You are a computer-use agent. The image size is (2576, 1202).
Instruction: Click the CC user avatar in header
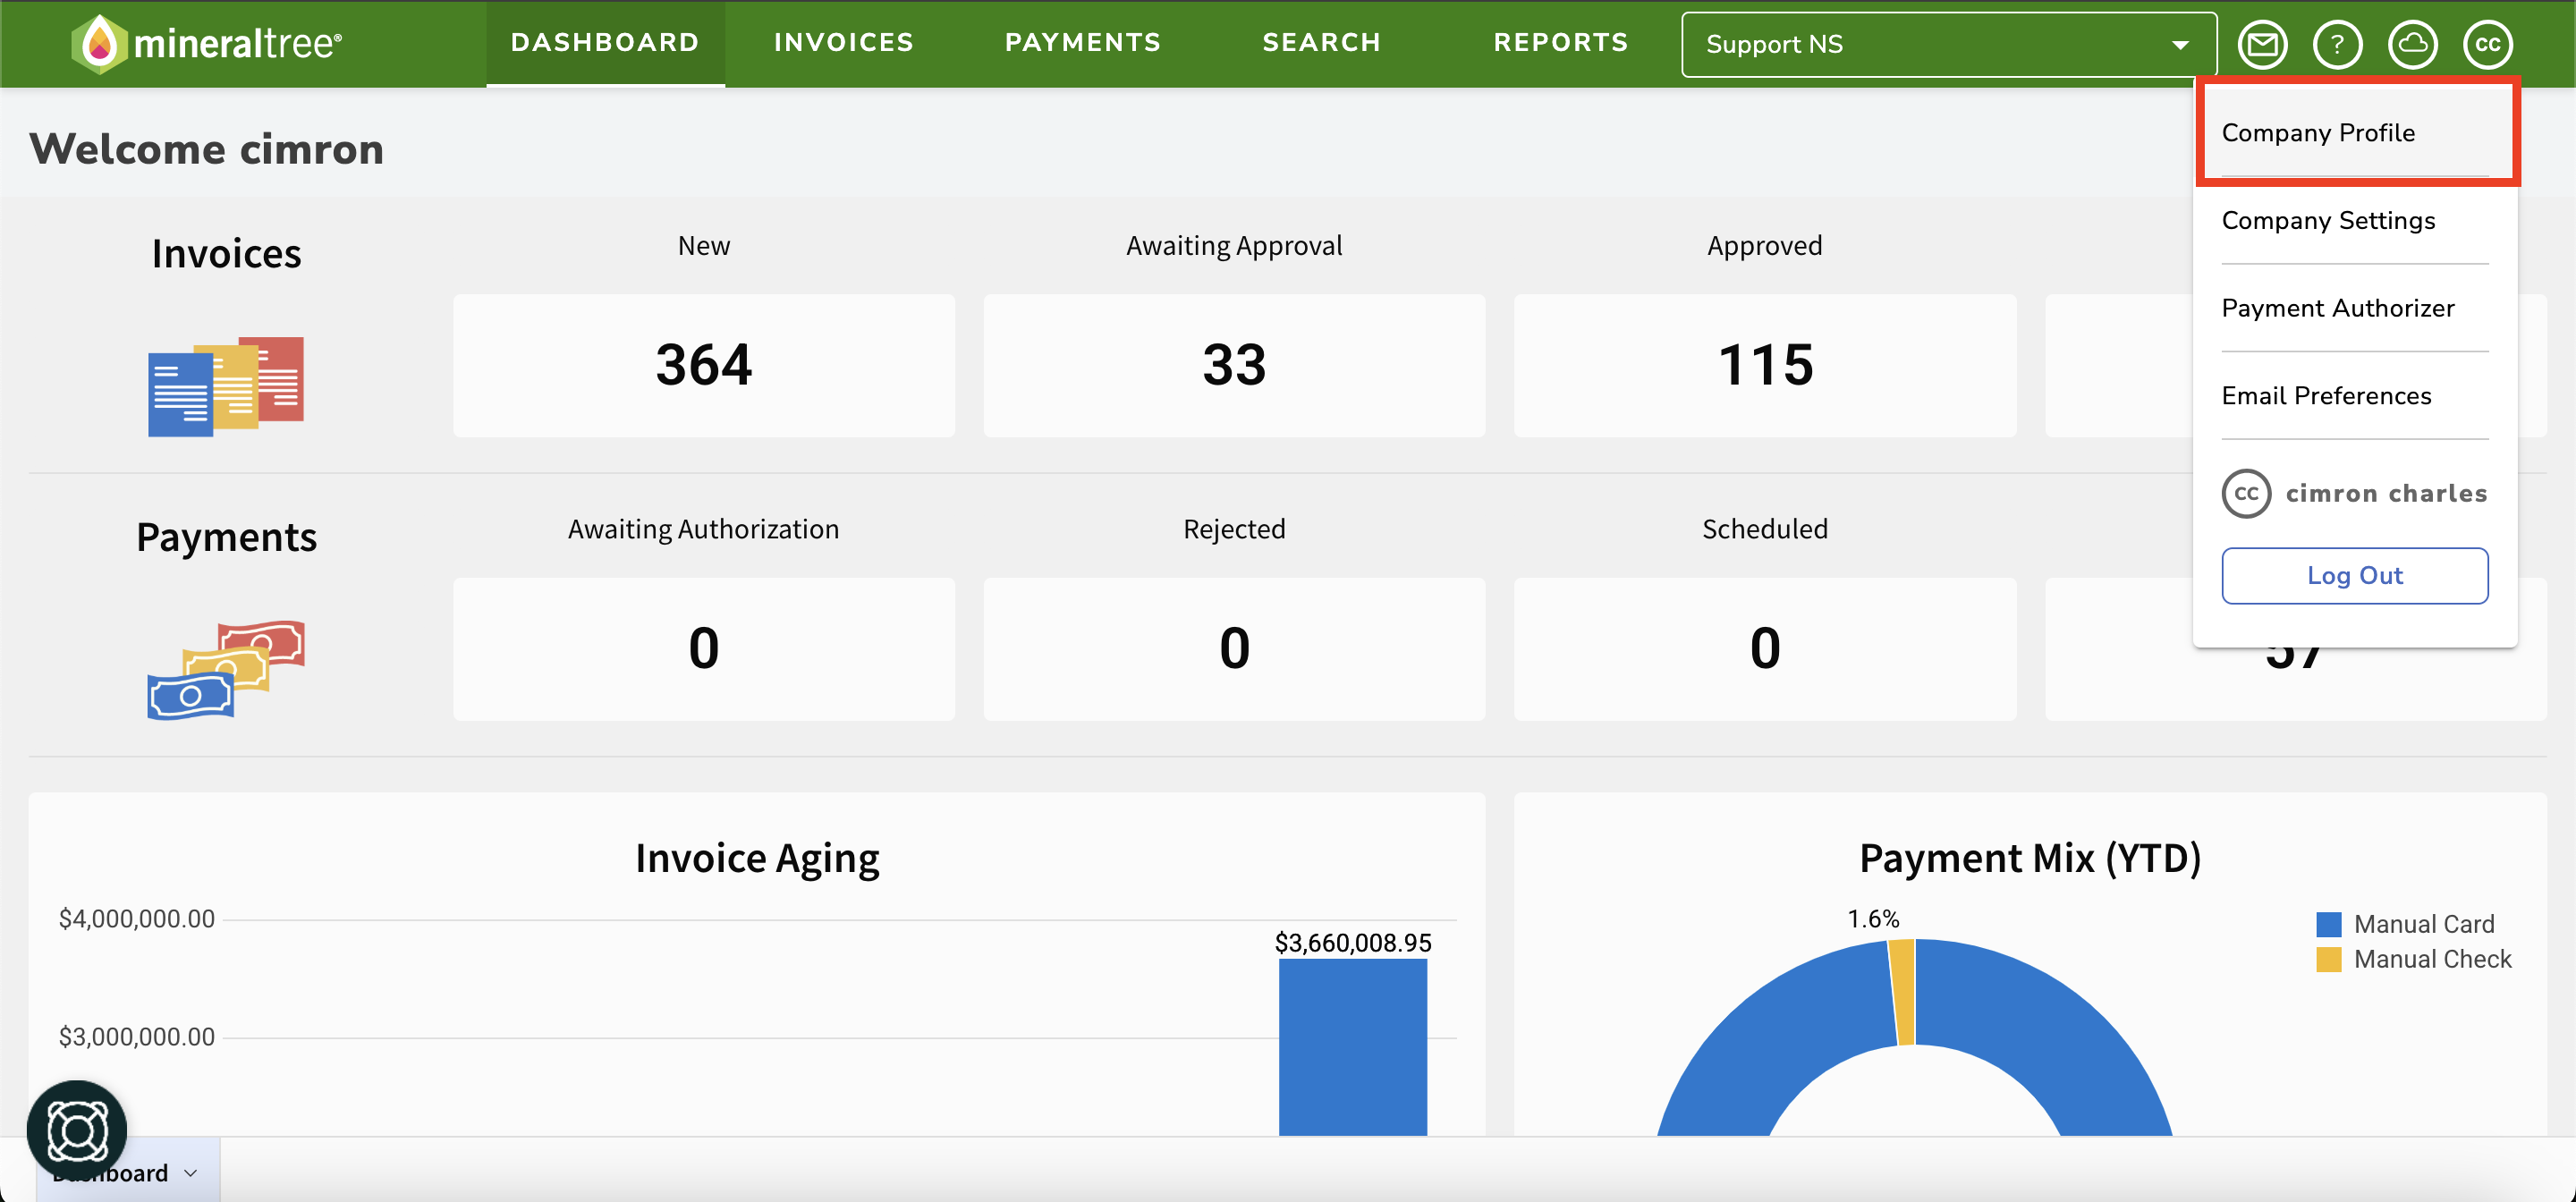click(2488, 44)
